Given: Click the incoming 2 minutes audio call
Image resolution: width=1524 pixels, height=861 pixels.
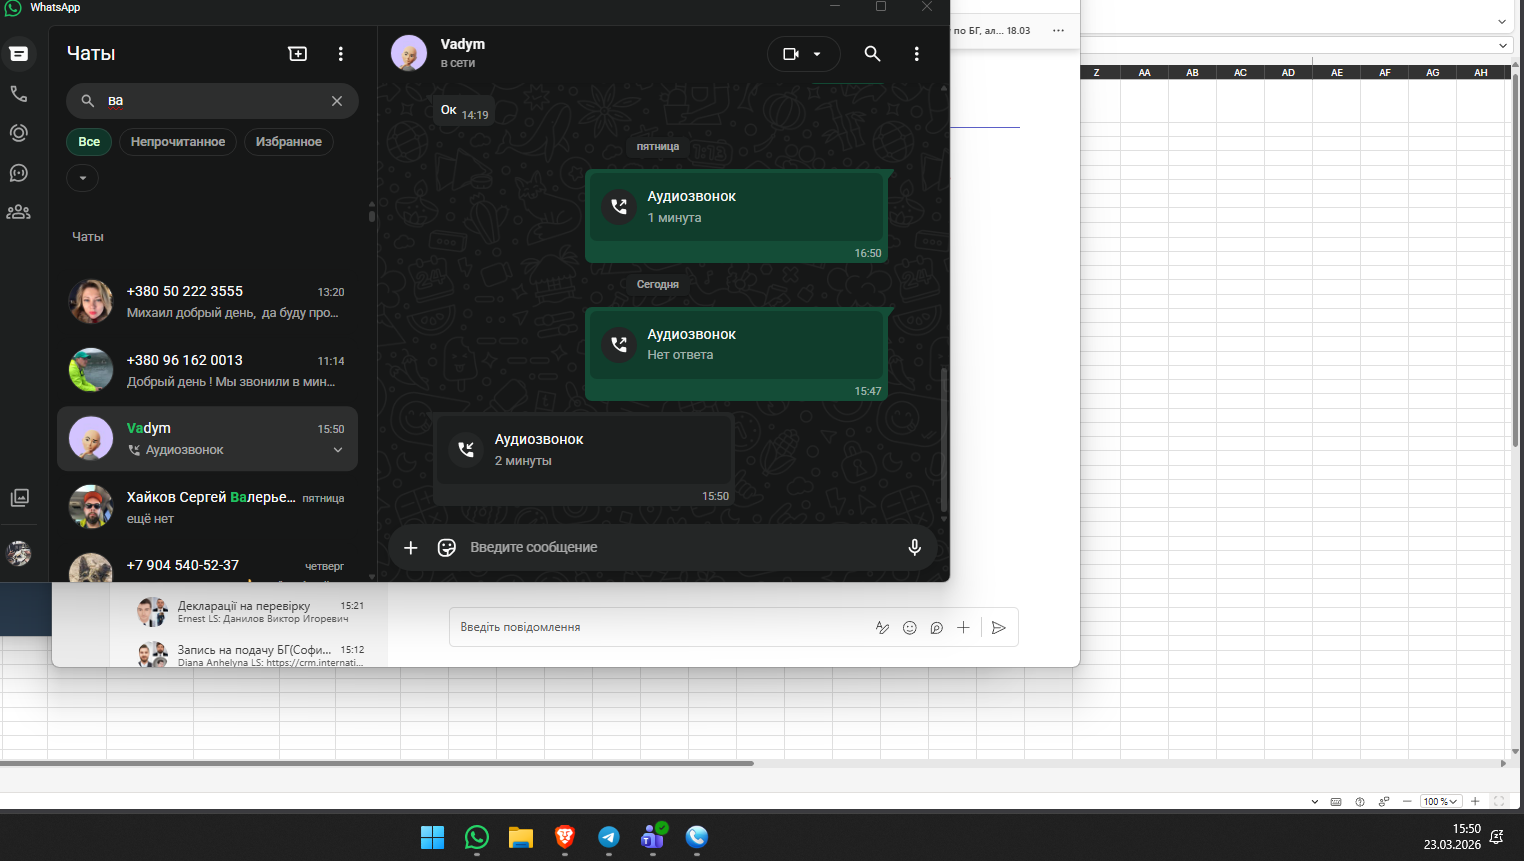Looking at the screenshot, I should click(x=584, y=459).
